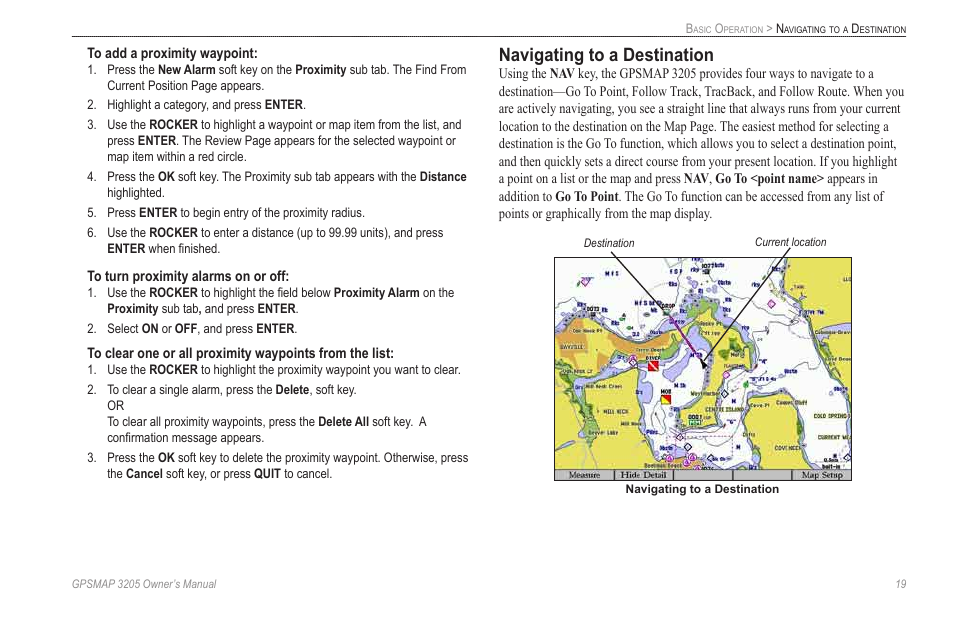Image resolution: width=954 pixels, height=621 pixels.
Task: Click the 'To turn proximity alarms on or off:' heading
Action: (188, 276)
